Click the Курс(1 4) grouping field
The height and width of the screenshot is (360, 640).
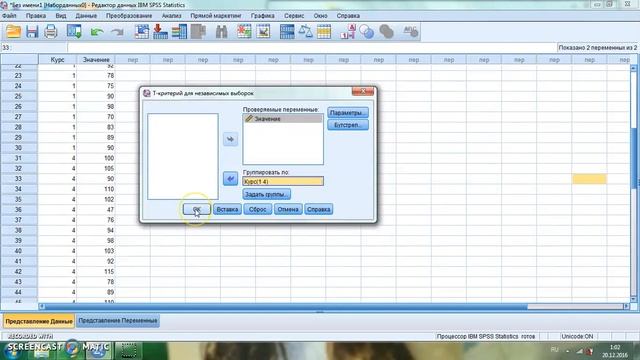coord(283,181)
